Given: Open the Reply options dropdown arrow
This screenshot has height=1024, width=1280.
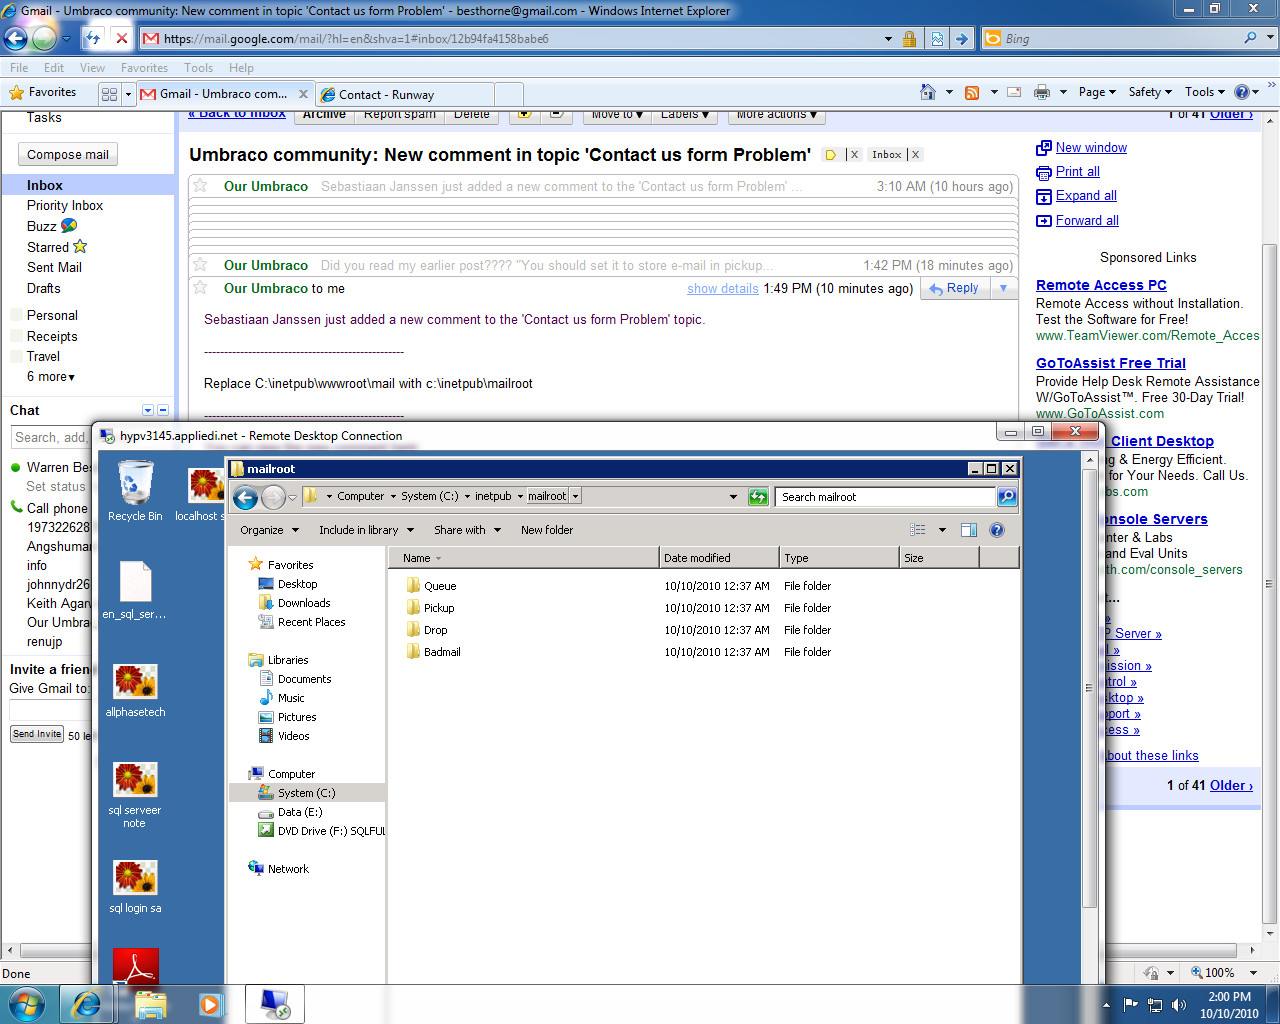Looking at the screenshot, I should click(x=1003, y=288).
